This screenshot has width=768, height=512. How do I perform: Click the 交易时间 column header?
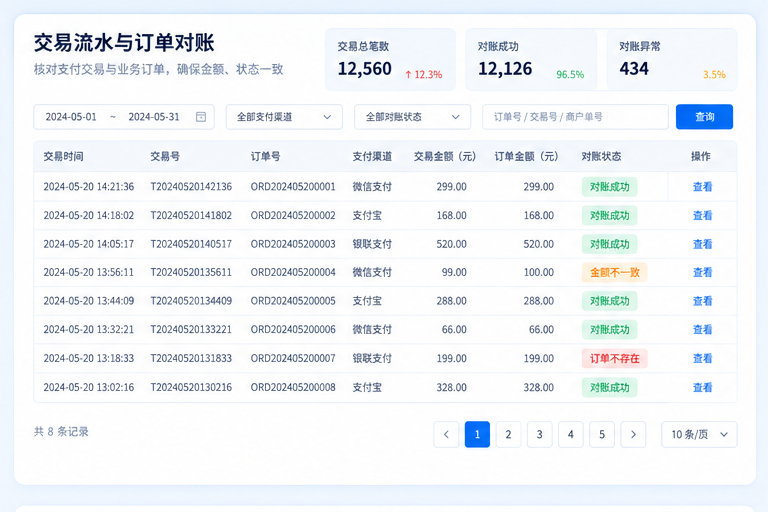tap(63, 156)
